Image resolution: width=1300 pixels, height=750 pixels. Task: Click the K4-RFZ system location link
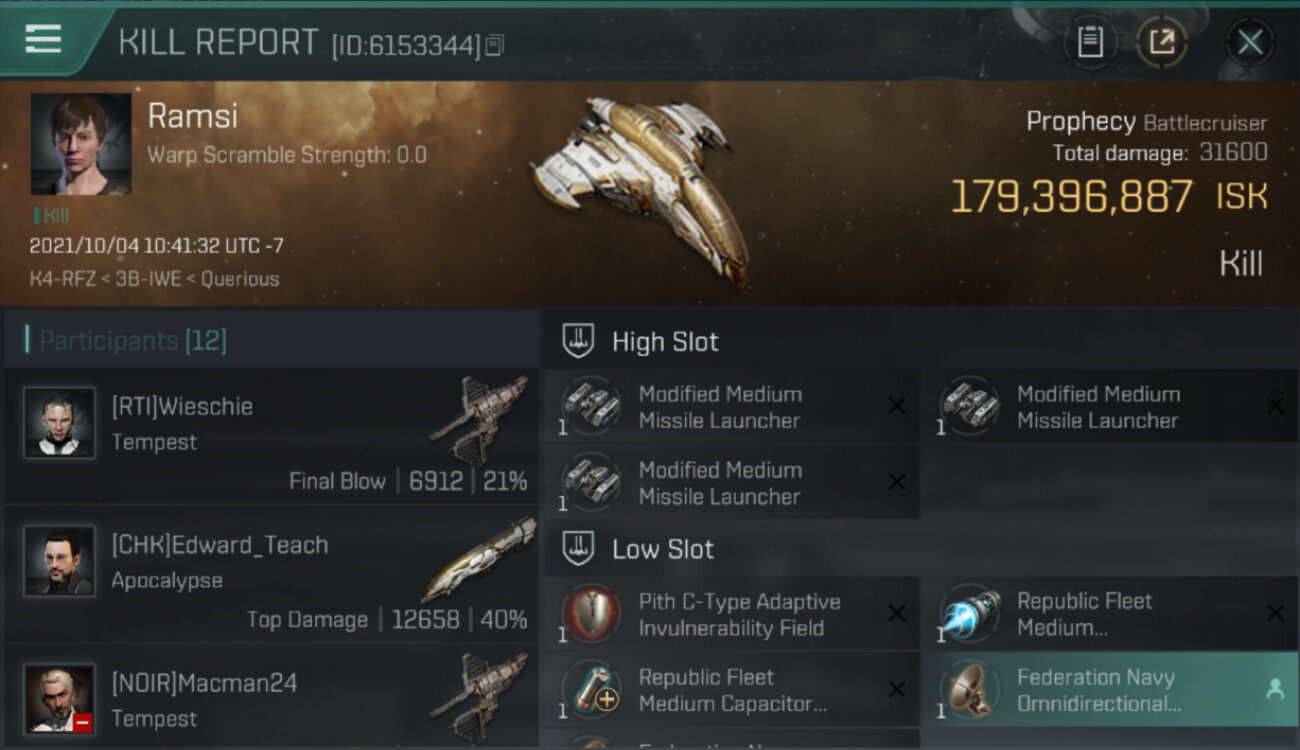click(x=59, y=279)
